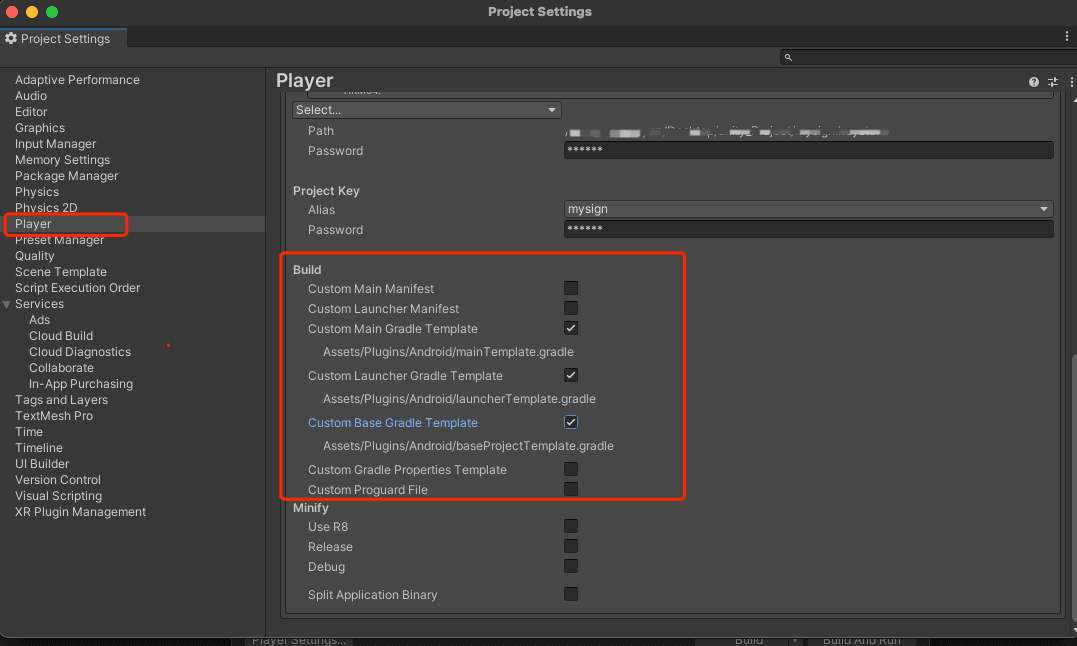Screen dimensions: 1077x646
Task: Open Quality settings
Action: [34, 256]
